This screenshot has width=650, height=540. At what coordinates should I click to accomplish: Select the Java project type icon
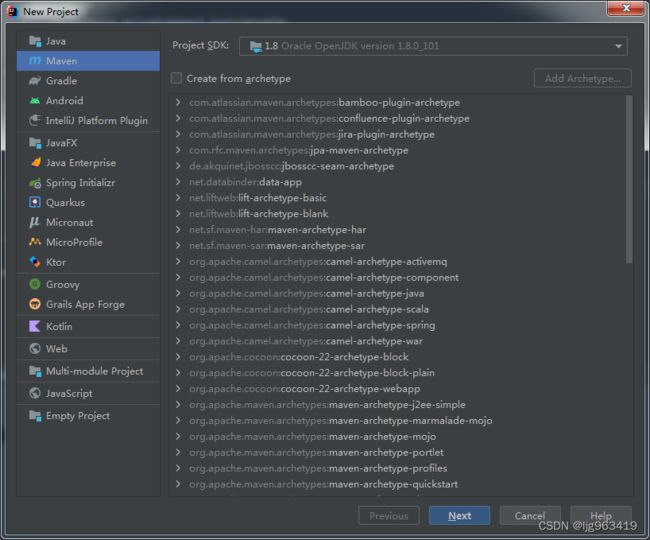[35, 41]
